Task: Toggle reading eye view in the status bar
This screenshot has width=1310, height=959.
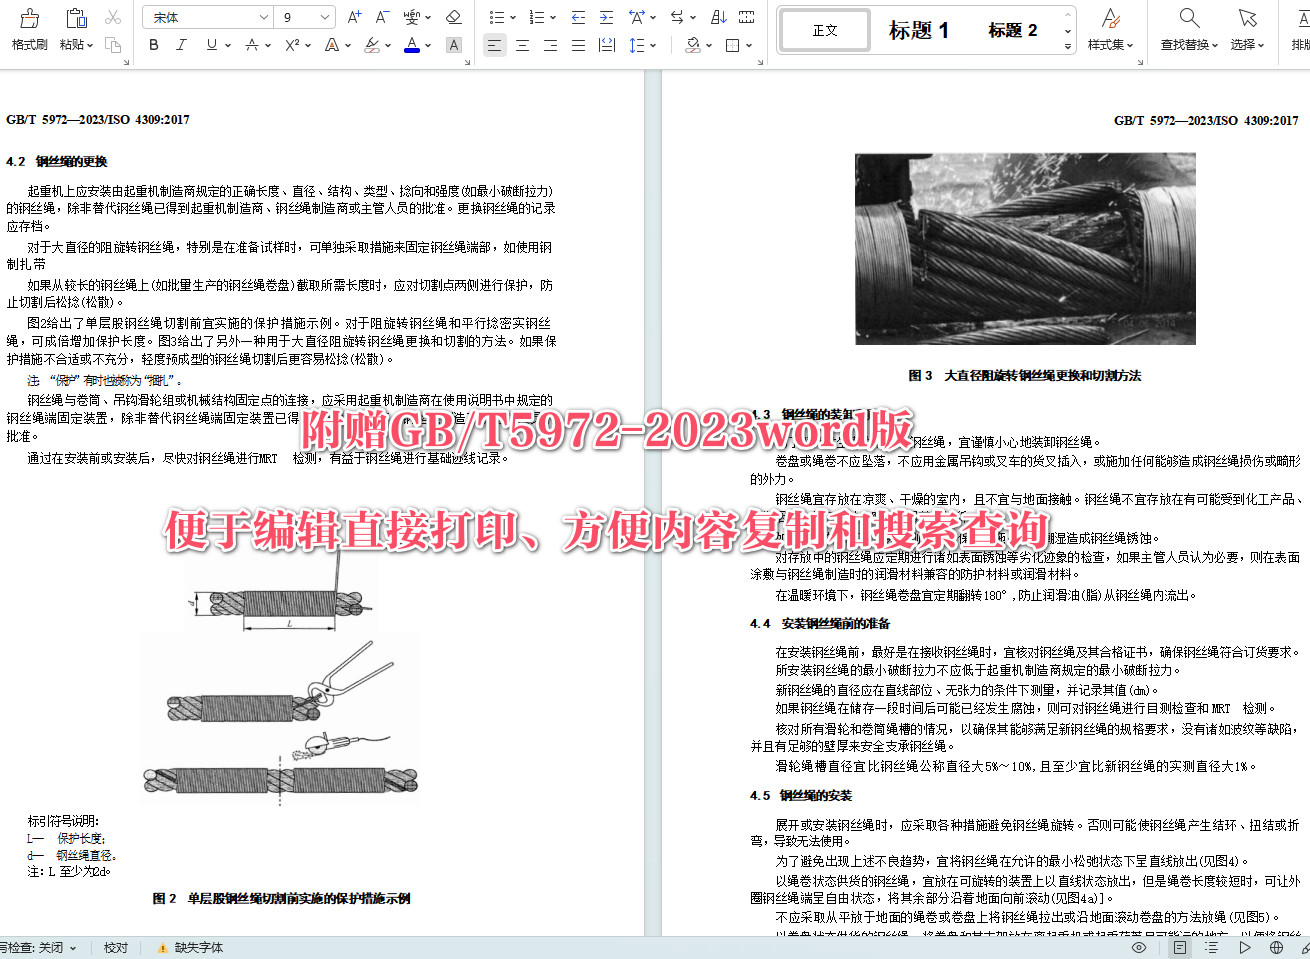Action: (x=1139, y=948)
